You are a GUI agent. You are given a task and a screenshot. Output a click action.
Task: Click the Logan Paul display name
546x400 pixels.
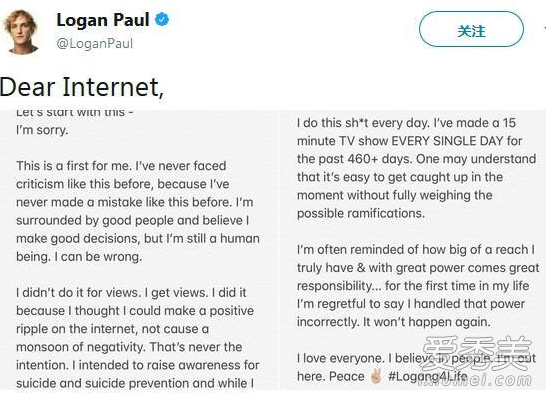pos(103,19)
